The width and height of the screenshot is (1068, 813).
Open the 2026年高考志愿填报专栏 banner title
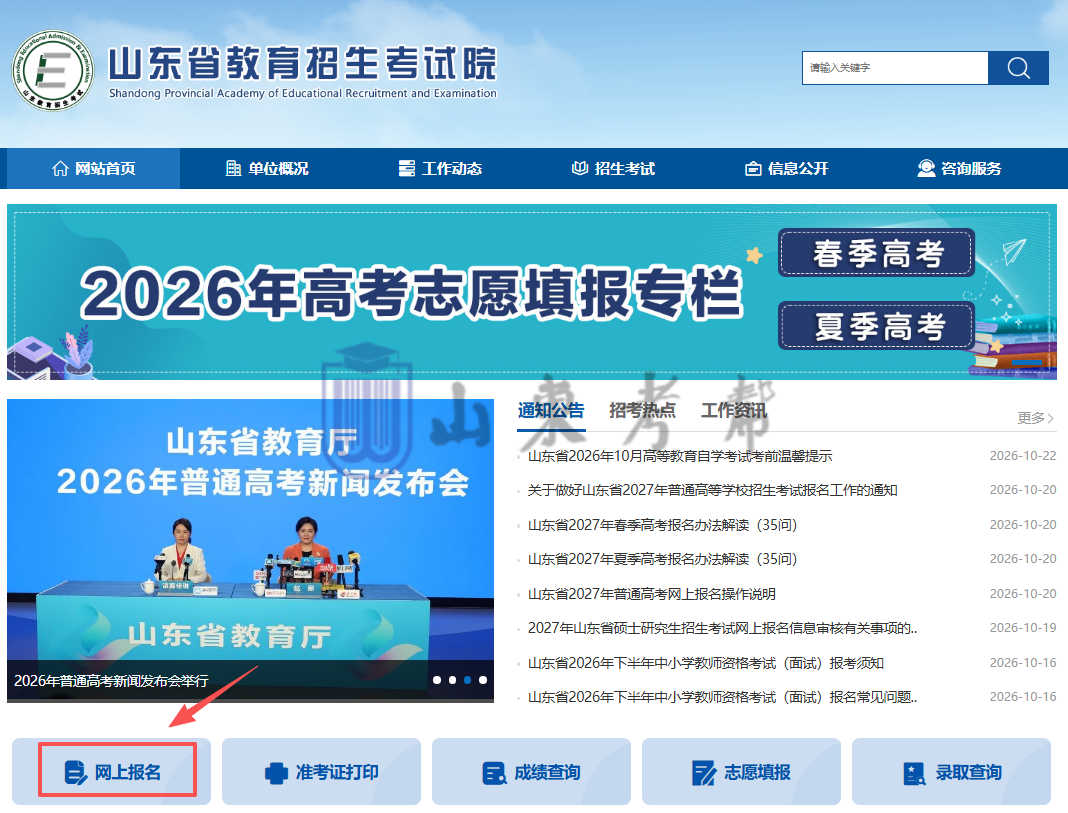411,293
